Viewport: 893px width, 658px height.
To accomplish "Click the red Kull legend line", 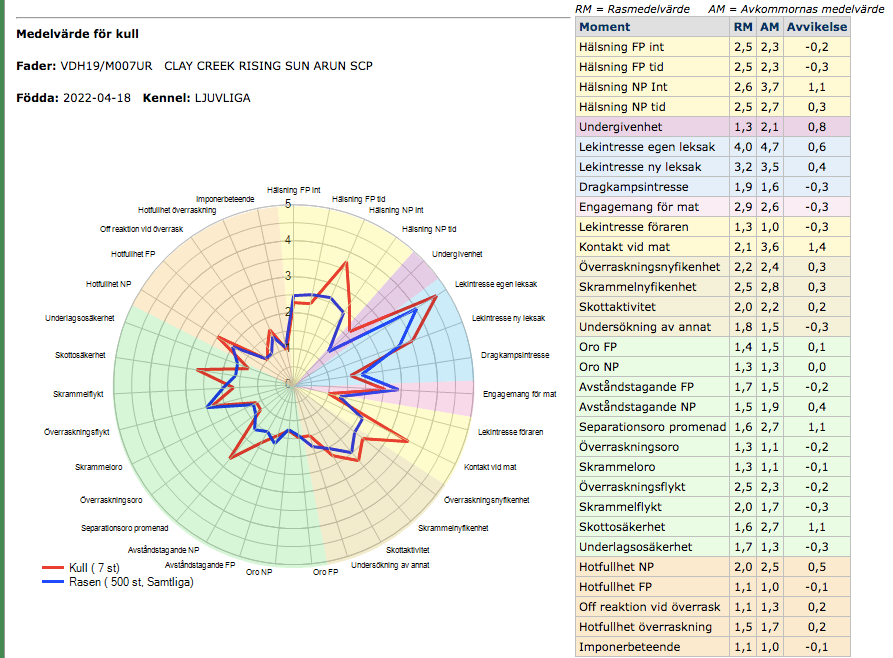I will point(50,568).
